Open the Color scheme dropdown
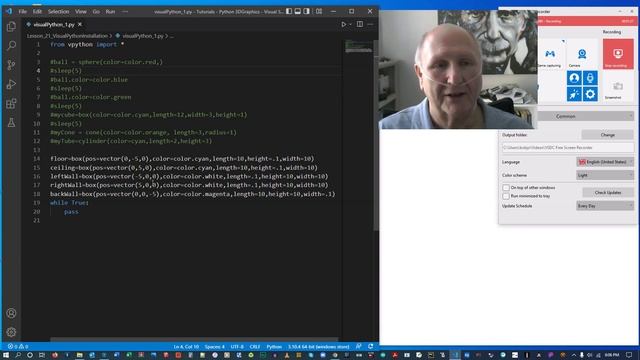640x360 pixels. pos(605,175)
